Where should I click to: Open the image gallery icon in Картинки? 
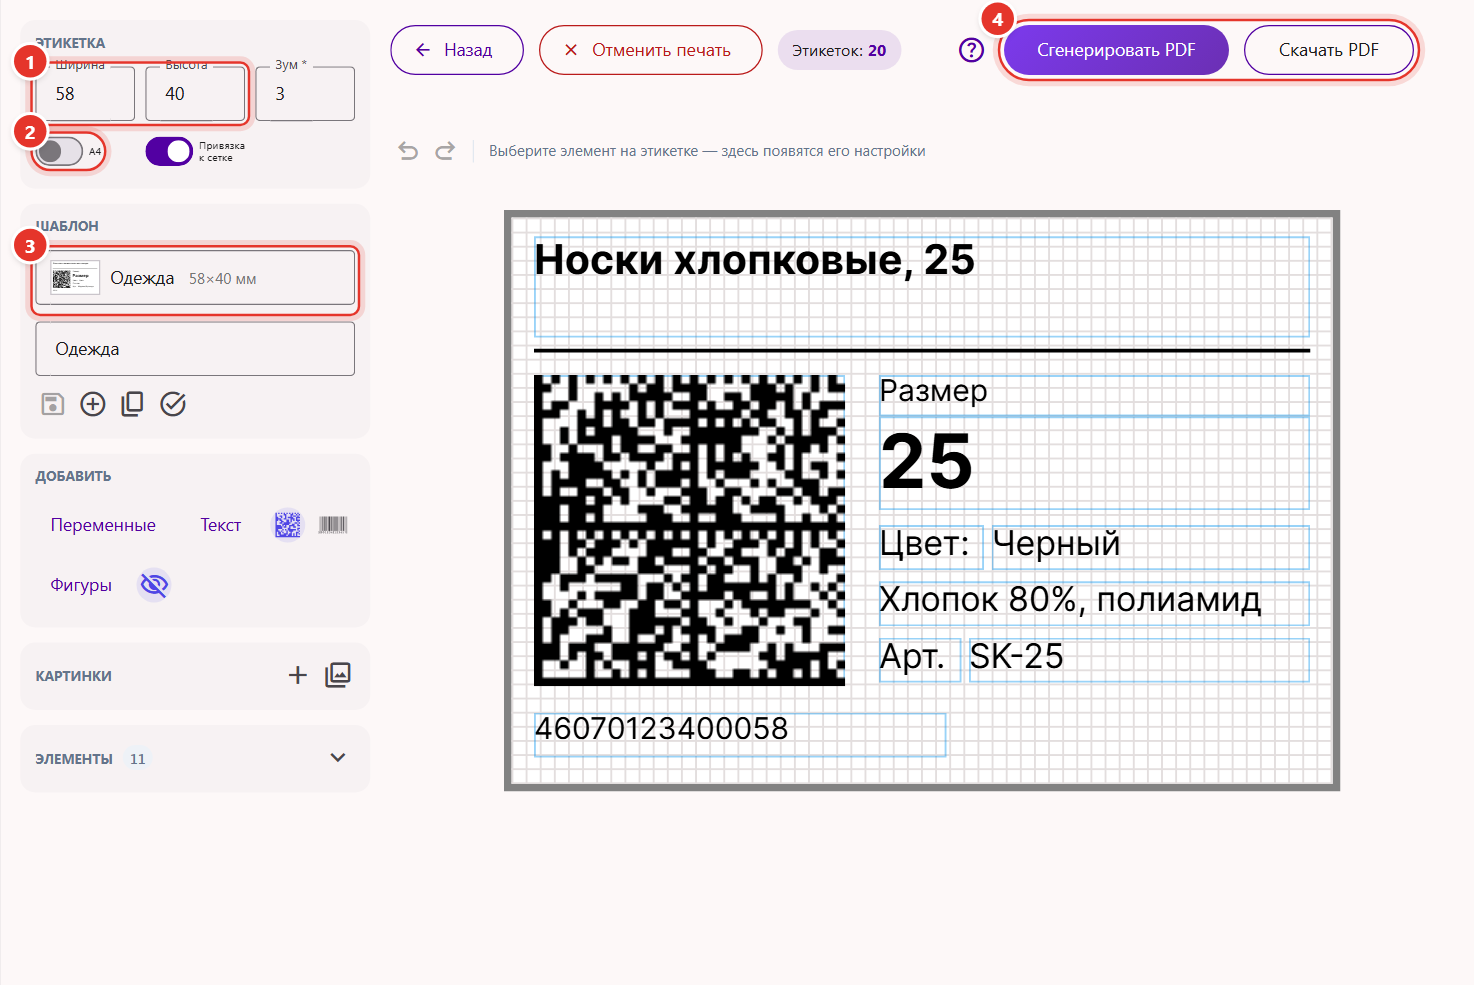338,675
